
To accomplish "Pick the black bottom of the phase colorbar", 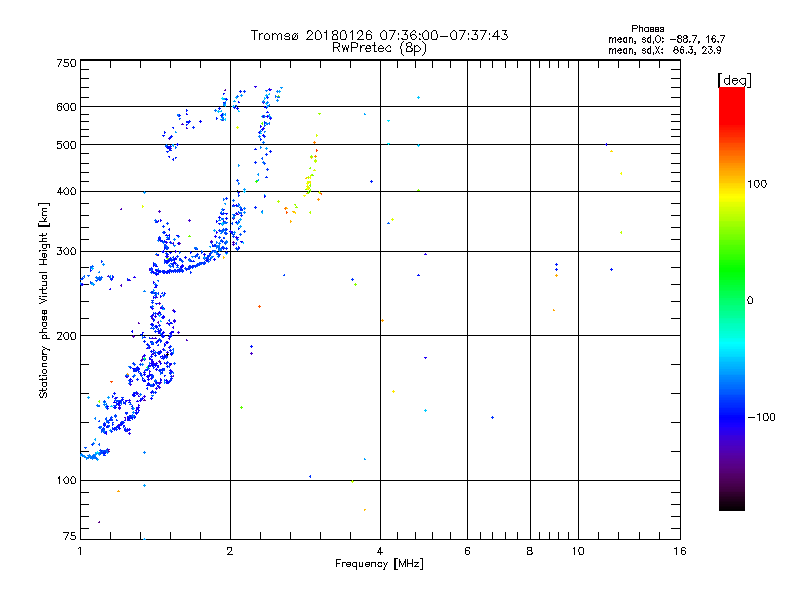I will 732,505.
